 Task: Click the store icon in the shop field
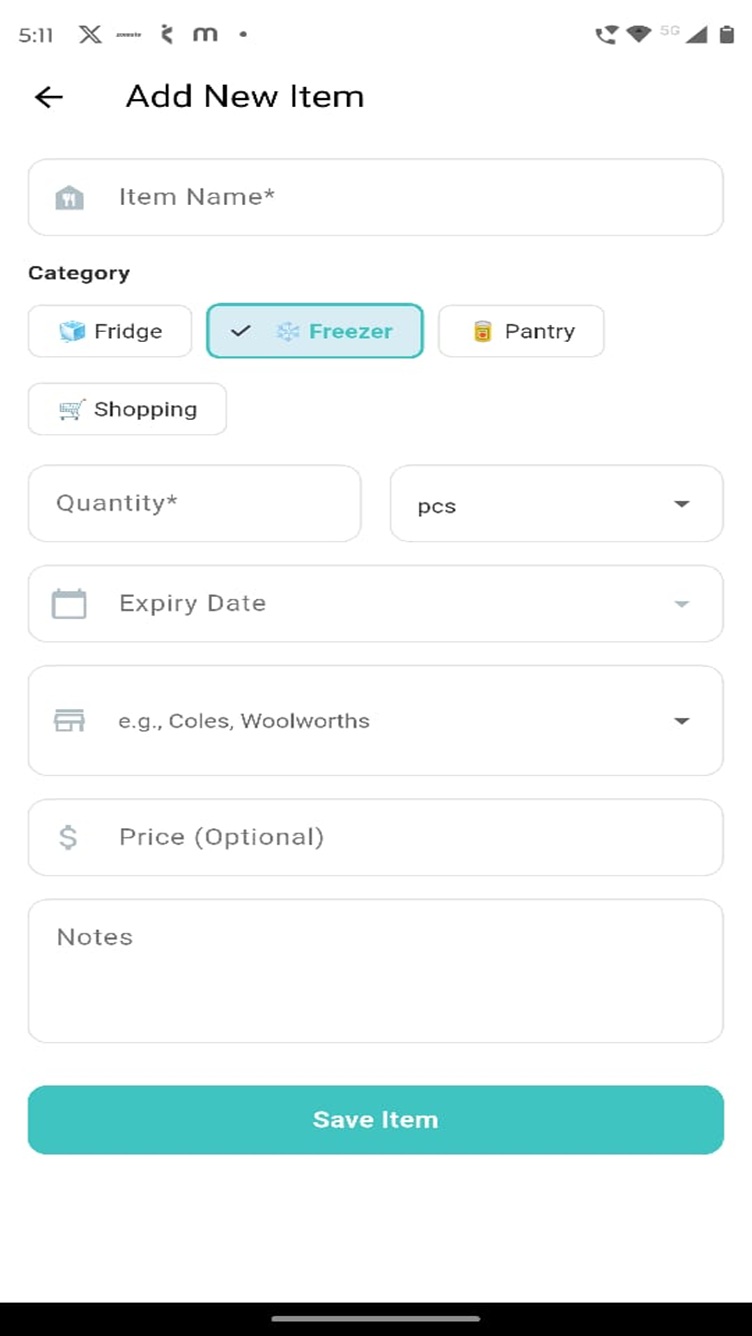tap(69, 721)
